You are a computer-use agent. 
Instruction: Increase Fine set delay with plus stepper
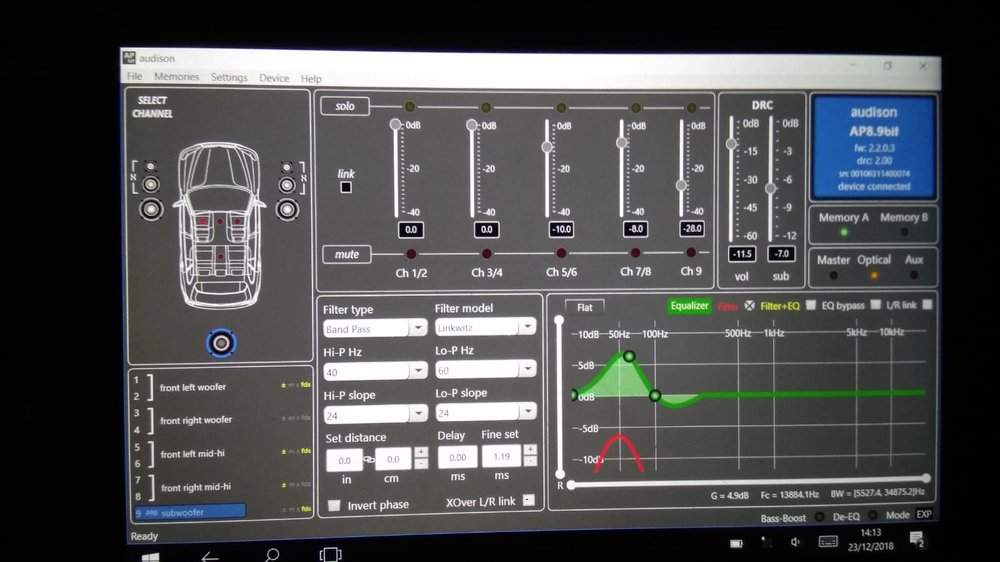[x=530, y=450]
